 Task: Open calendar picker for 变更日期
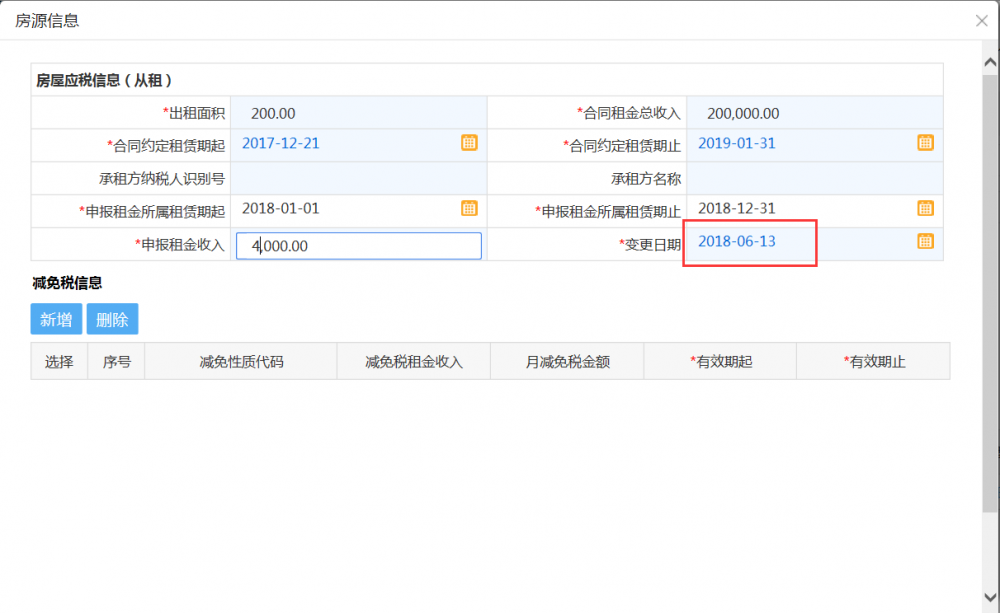(x=925, y=241)
